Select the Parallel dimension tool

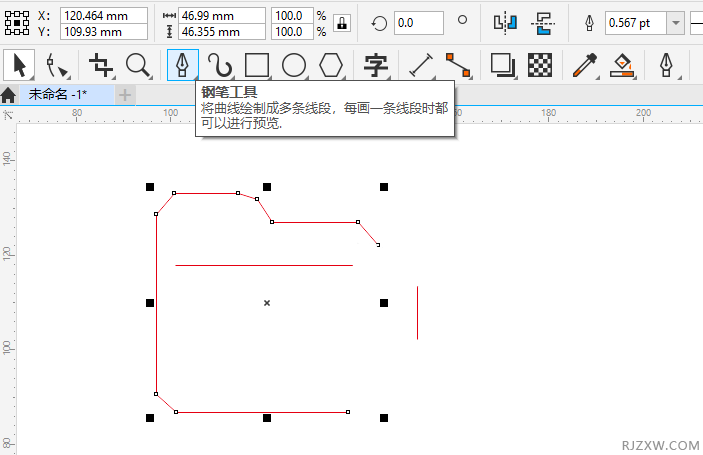pyautogui.click(x=421, y=65)
